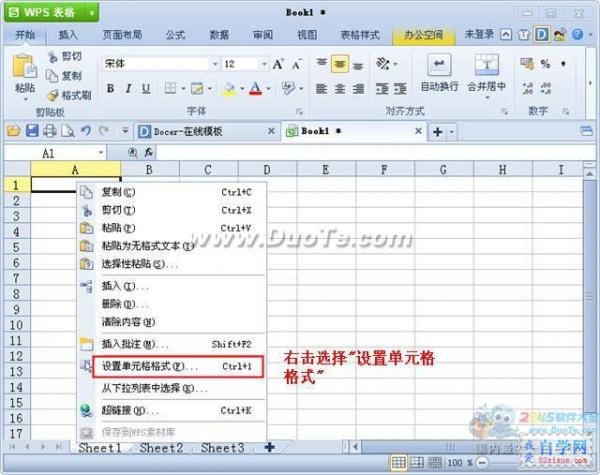Click the Copy (复制) ribbon button

point(64,76)
